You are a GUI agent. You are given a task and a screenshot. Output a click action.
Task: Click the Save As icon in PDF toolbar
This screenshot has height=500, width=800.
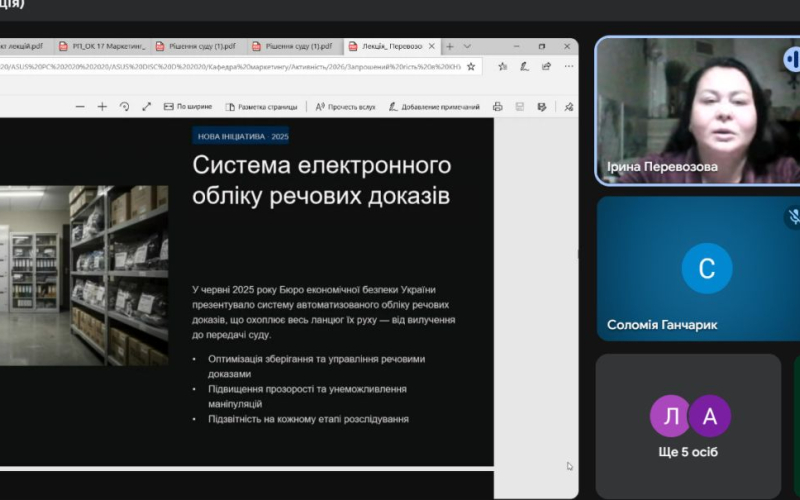pyautogui.click(x=542, y=107)
